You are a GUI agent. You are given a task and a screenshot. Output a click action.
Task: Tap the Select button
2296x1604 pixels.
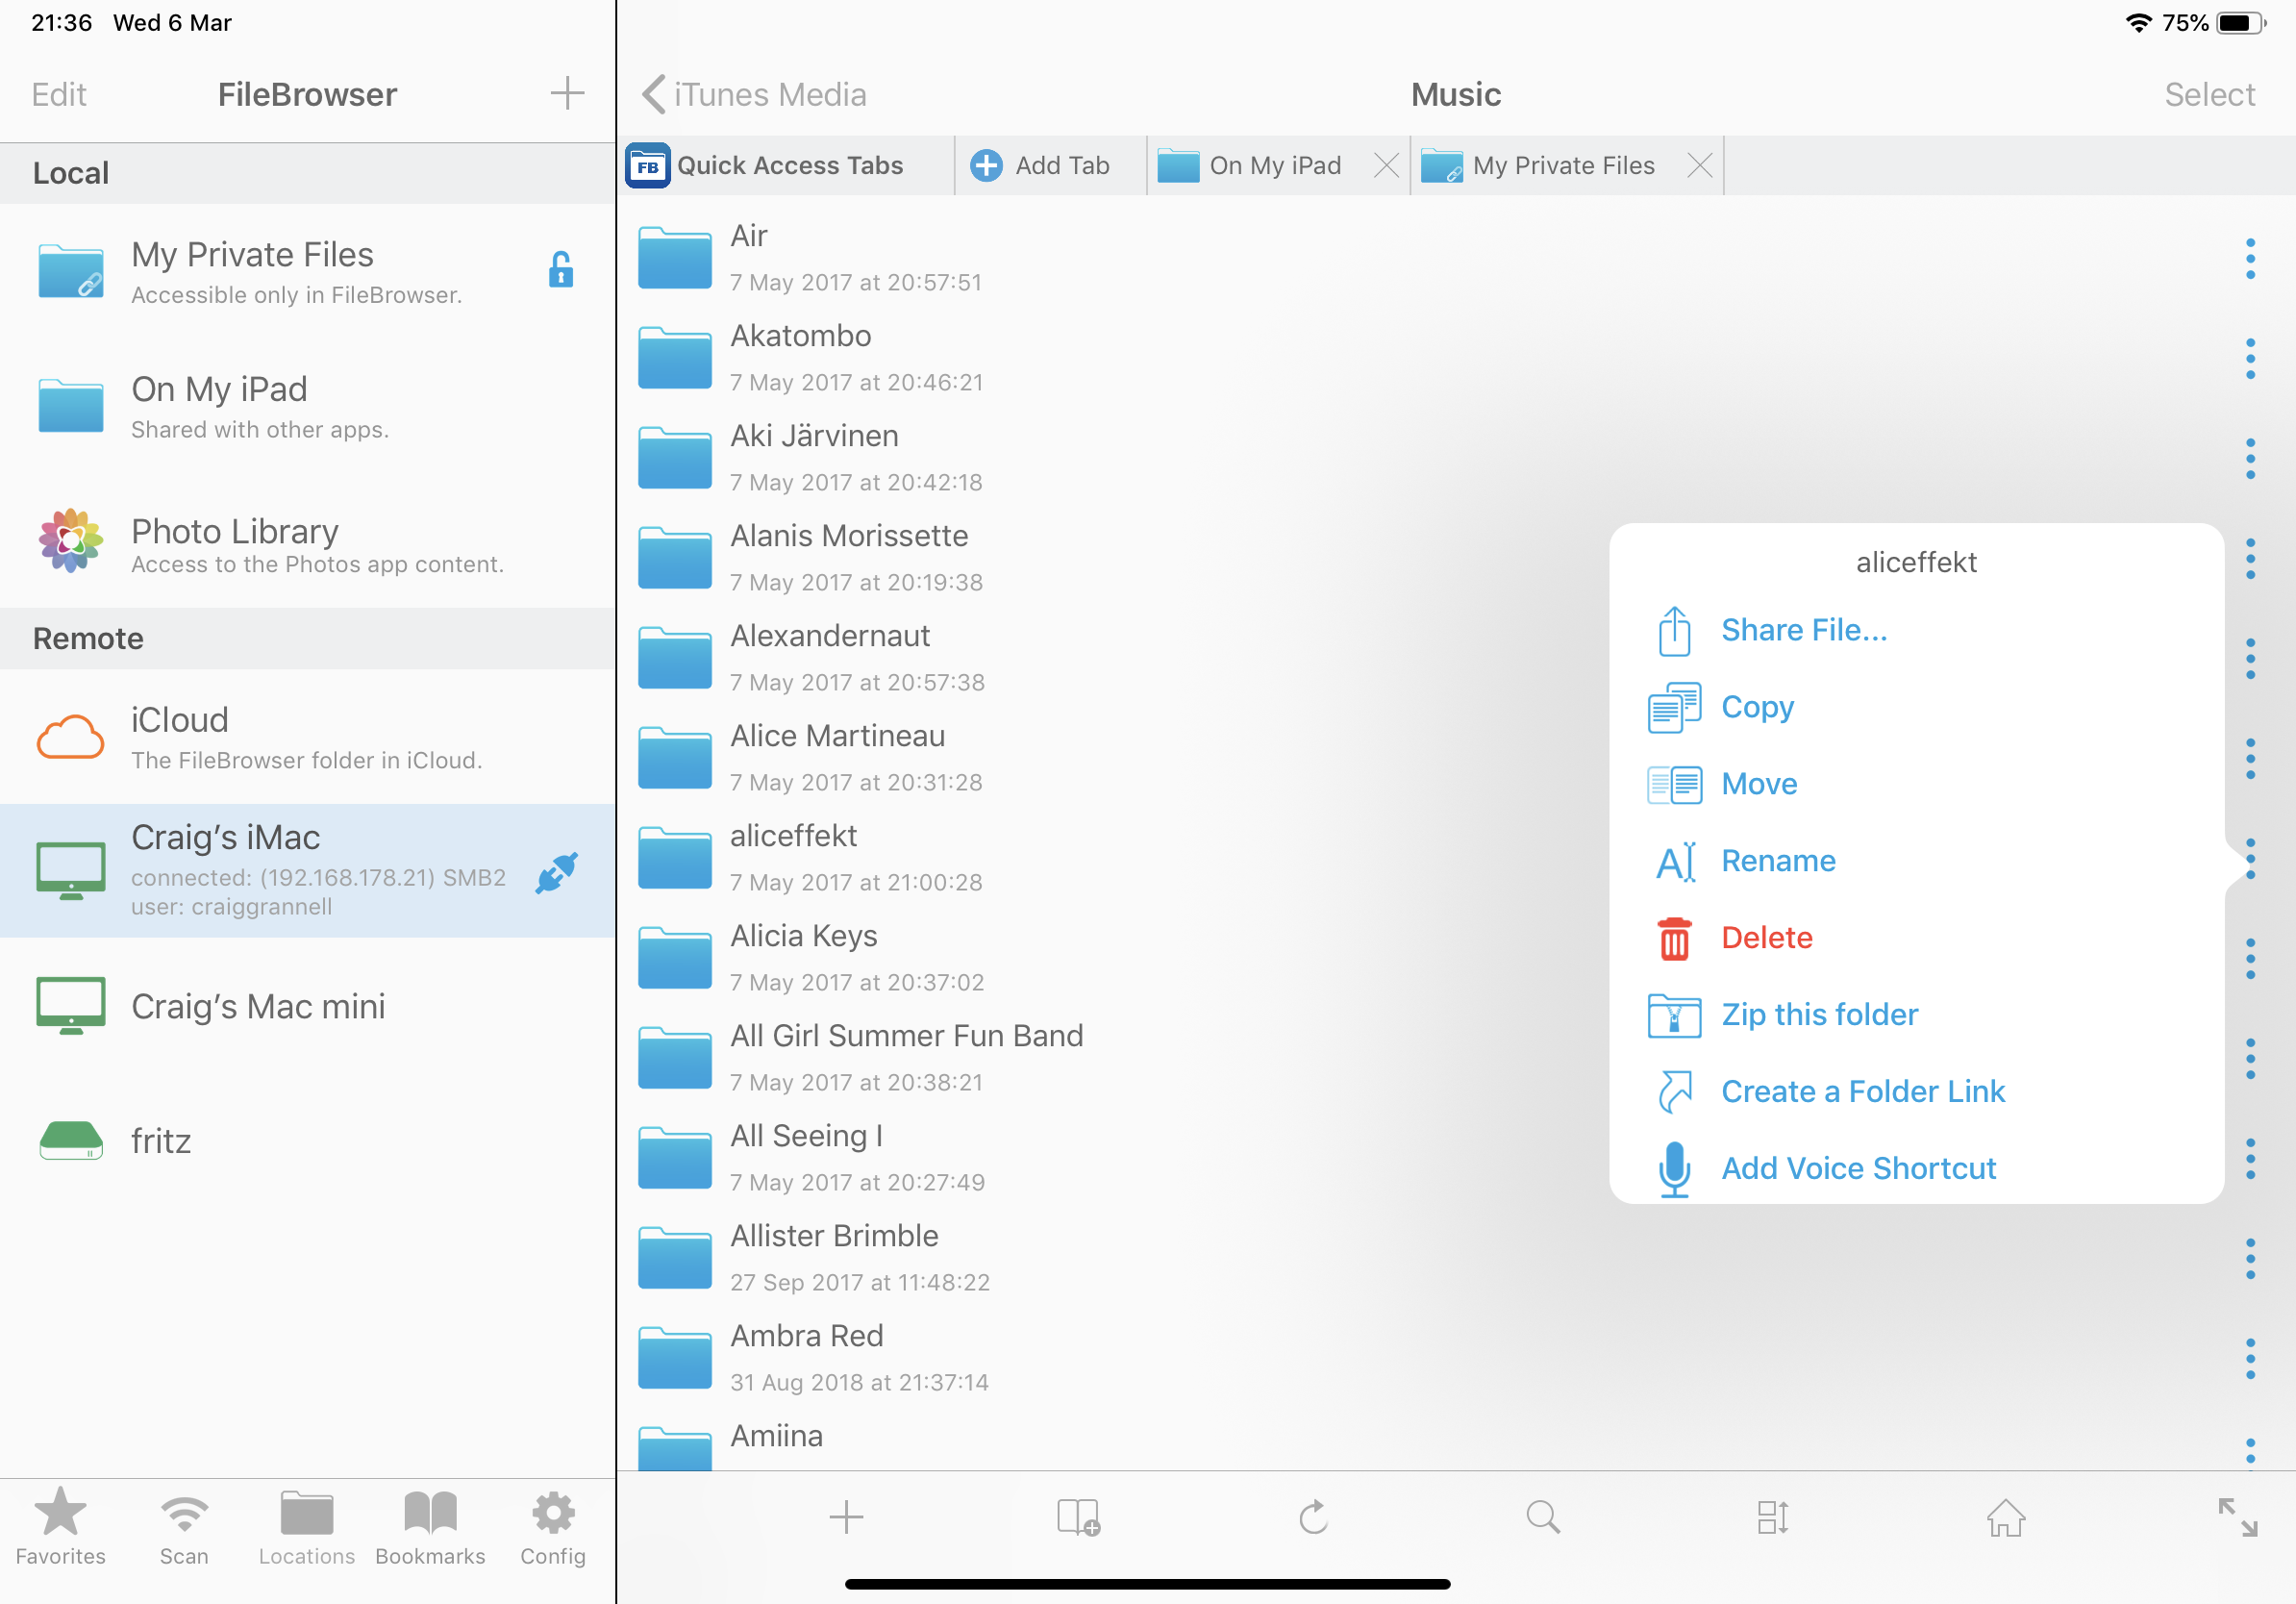(x=2209, y=94)
